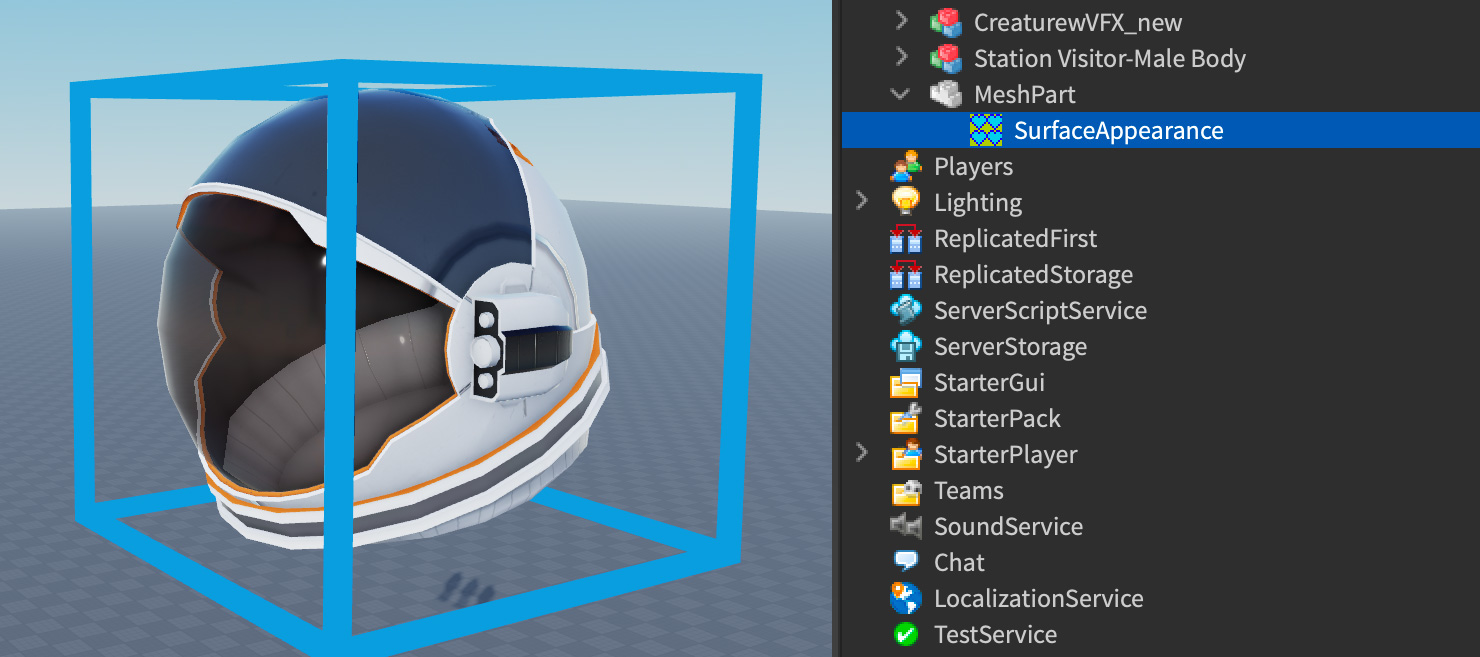
Task: Expand the StarterPlayer node
Action: [x=861, y=454]
